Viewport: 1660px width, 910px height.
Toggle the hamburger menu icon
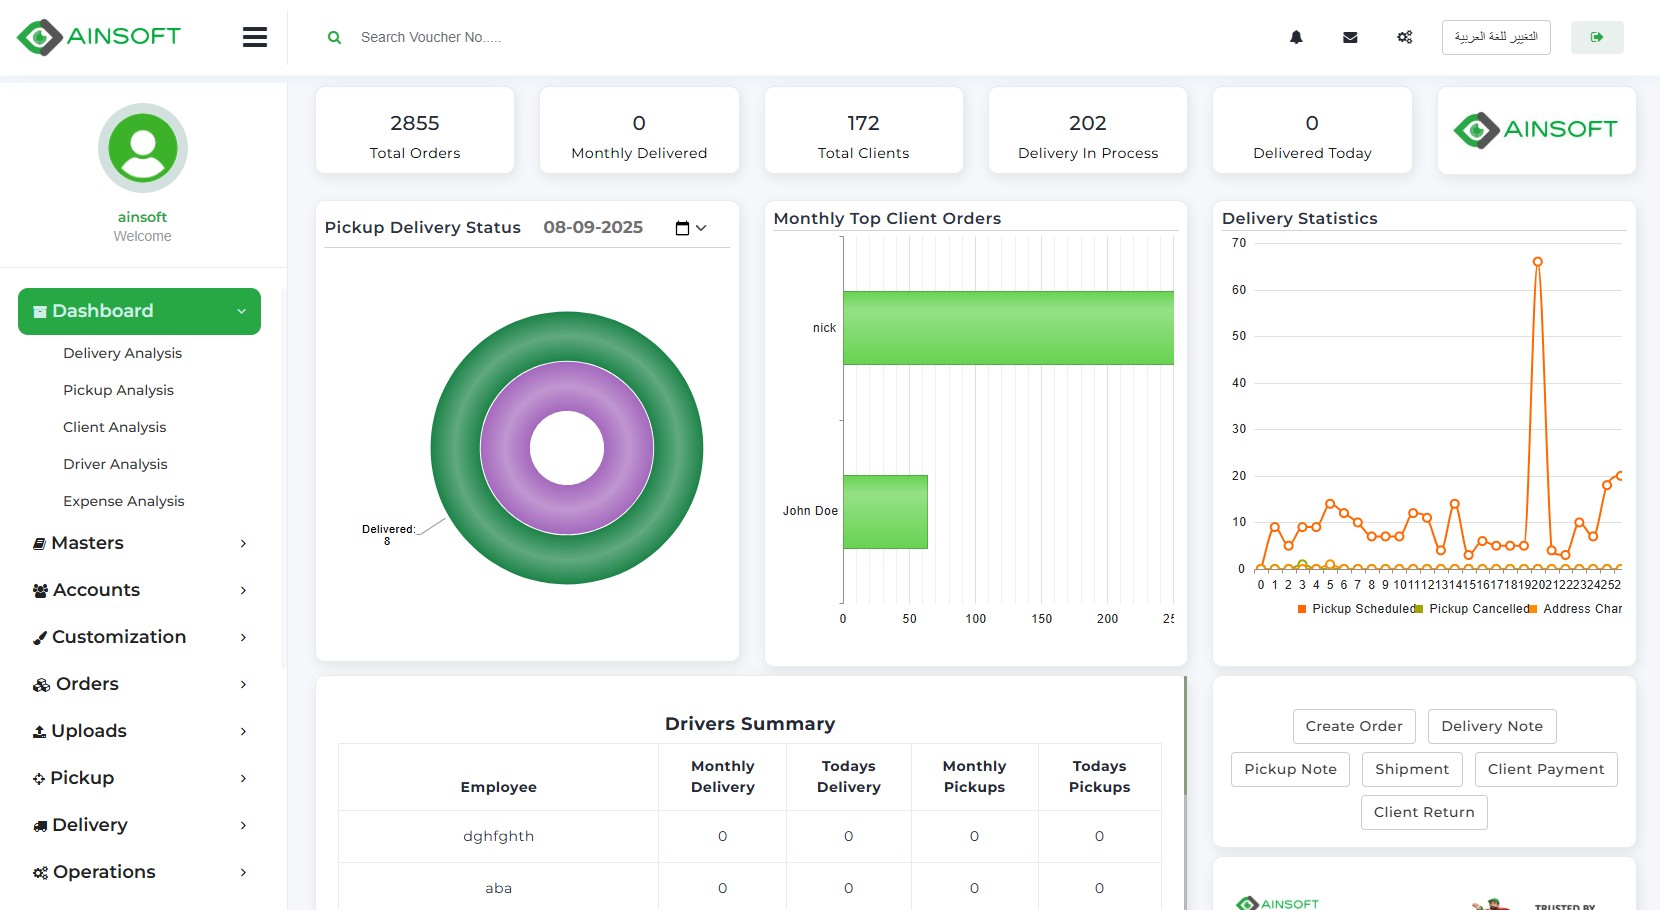pyautogui.click(x=255, y=37)
